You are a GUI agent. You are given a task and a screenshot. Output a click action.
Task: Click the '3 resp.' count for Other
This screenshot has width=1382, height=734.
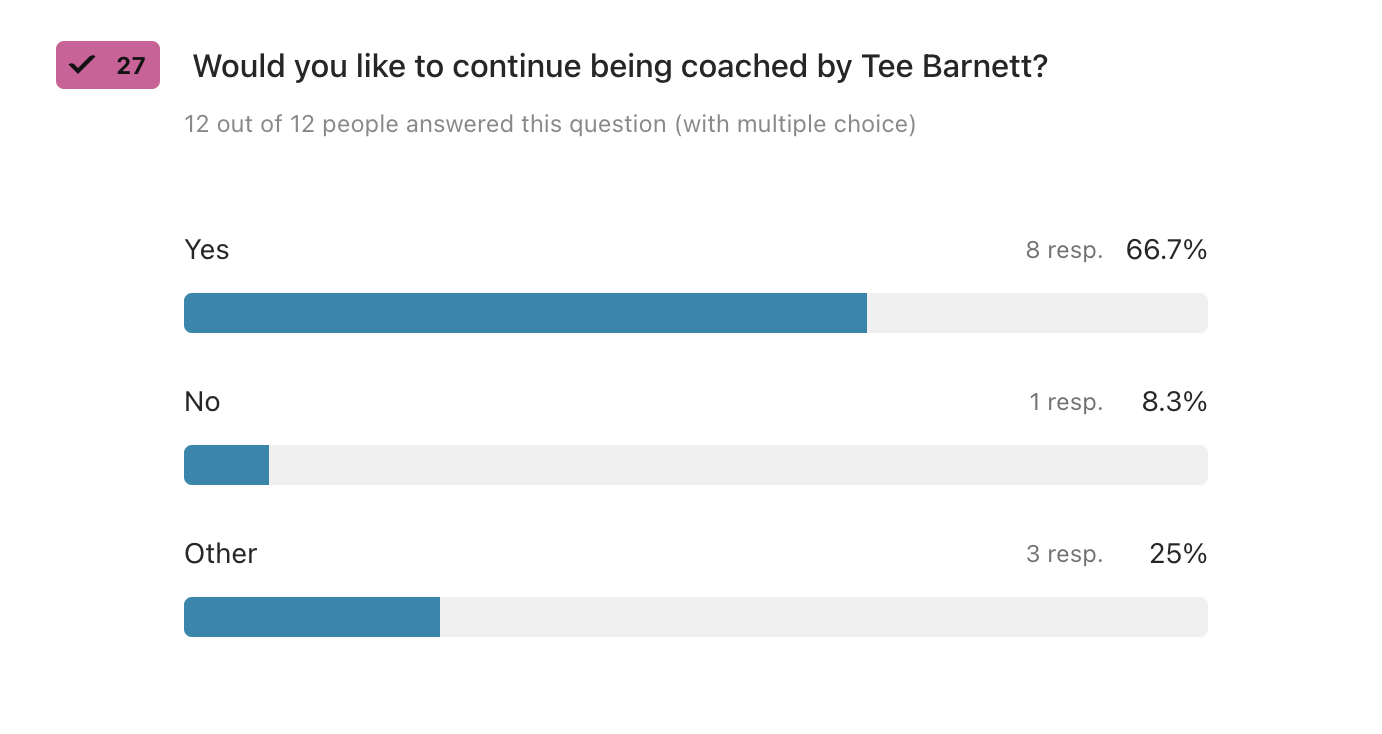(x=1064, y=555)
